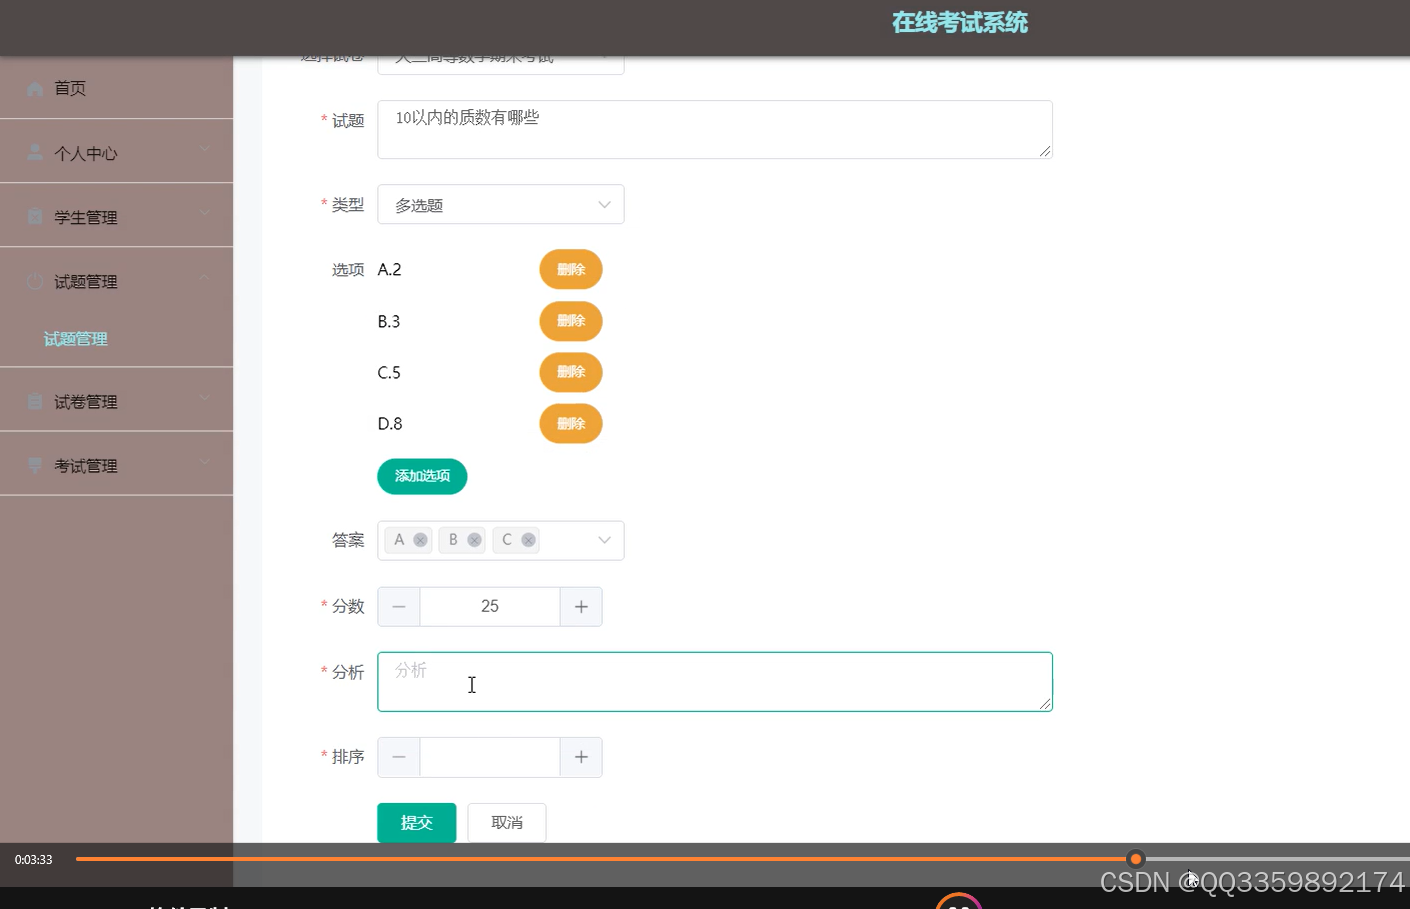1410x909 pixels.
Task: Increase the 排序 value with plus
Action: point(581,758)
